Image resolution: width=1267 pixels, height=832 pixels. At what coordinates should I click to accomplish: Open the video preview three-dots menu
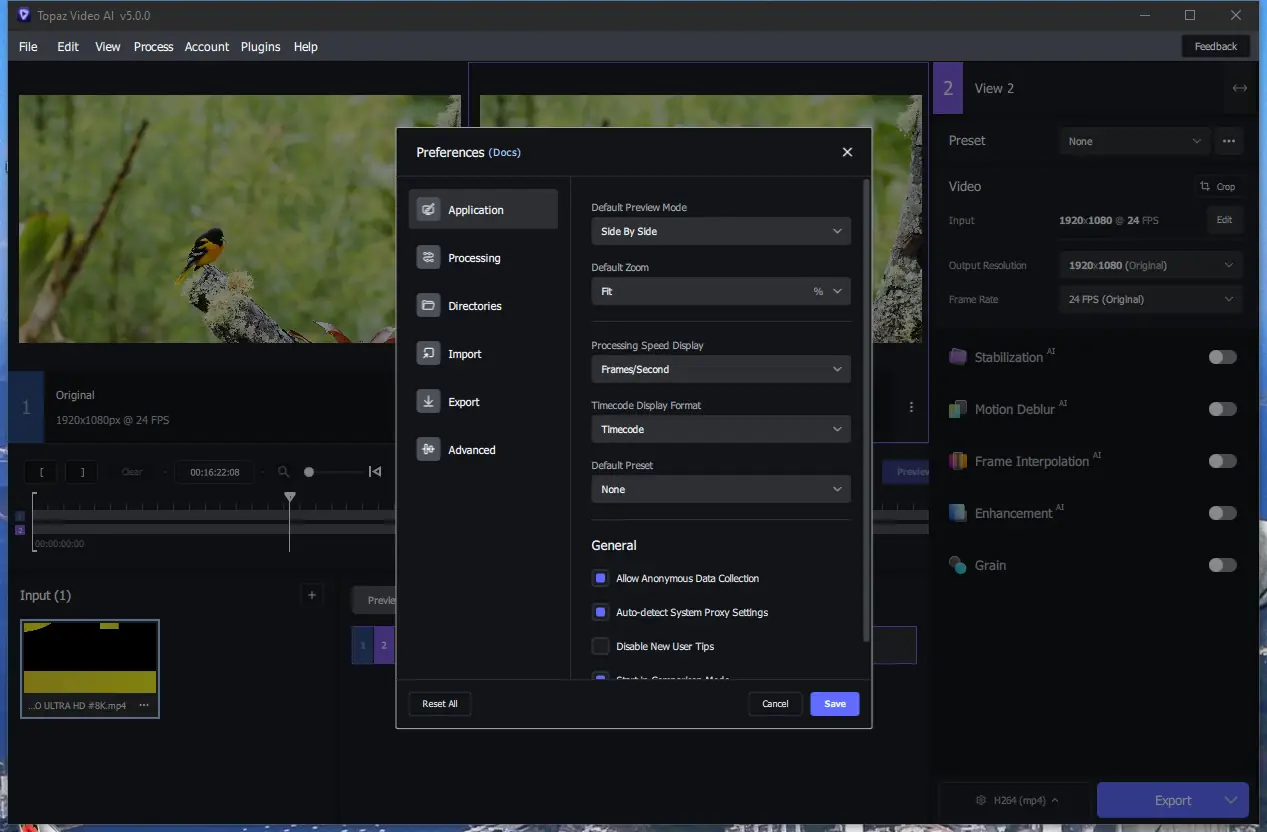tap(911, 407)
